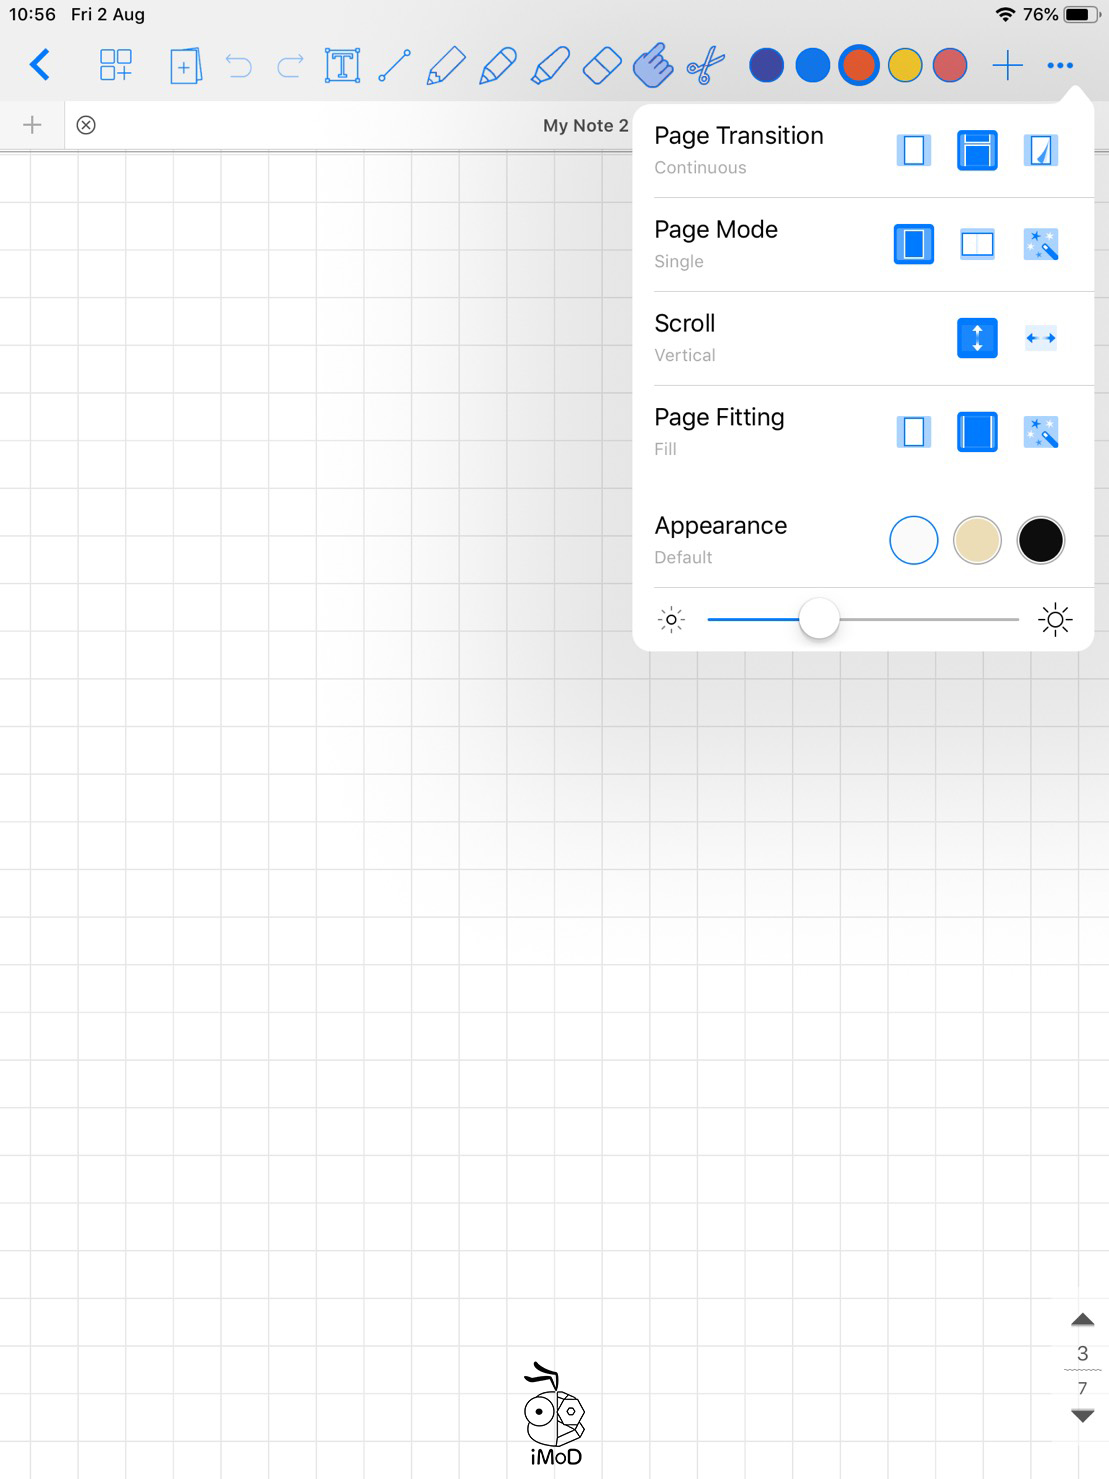
Task: Select the Text tool in the toolbar
Action: [x=341, y=64]
